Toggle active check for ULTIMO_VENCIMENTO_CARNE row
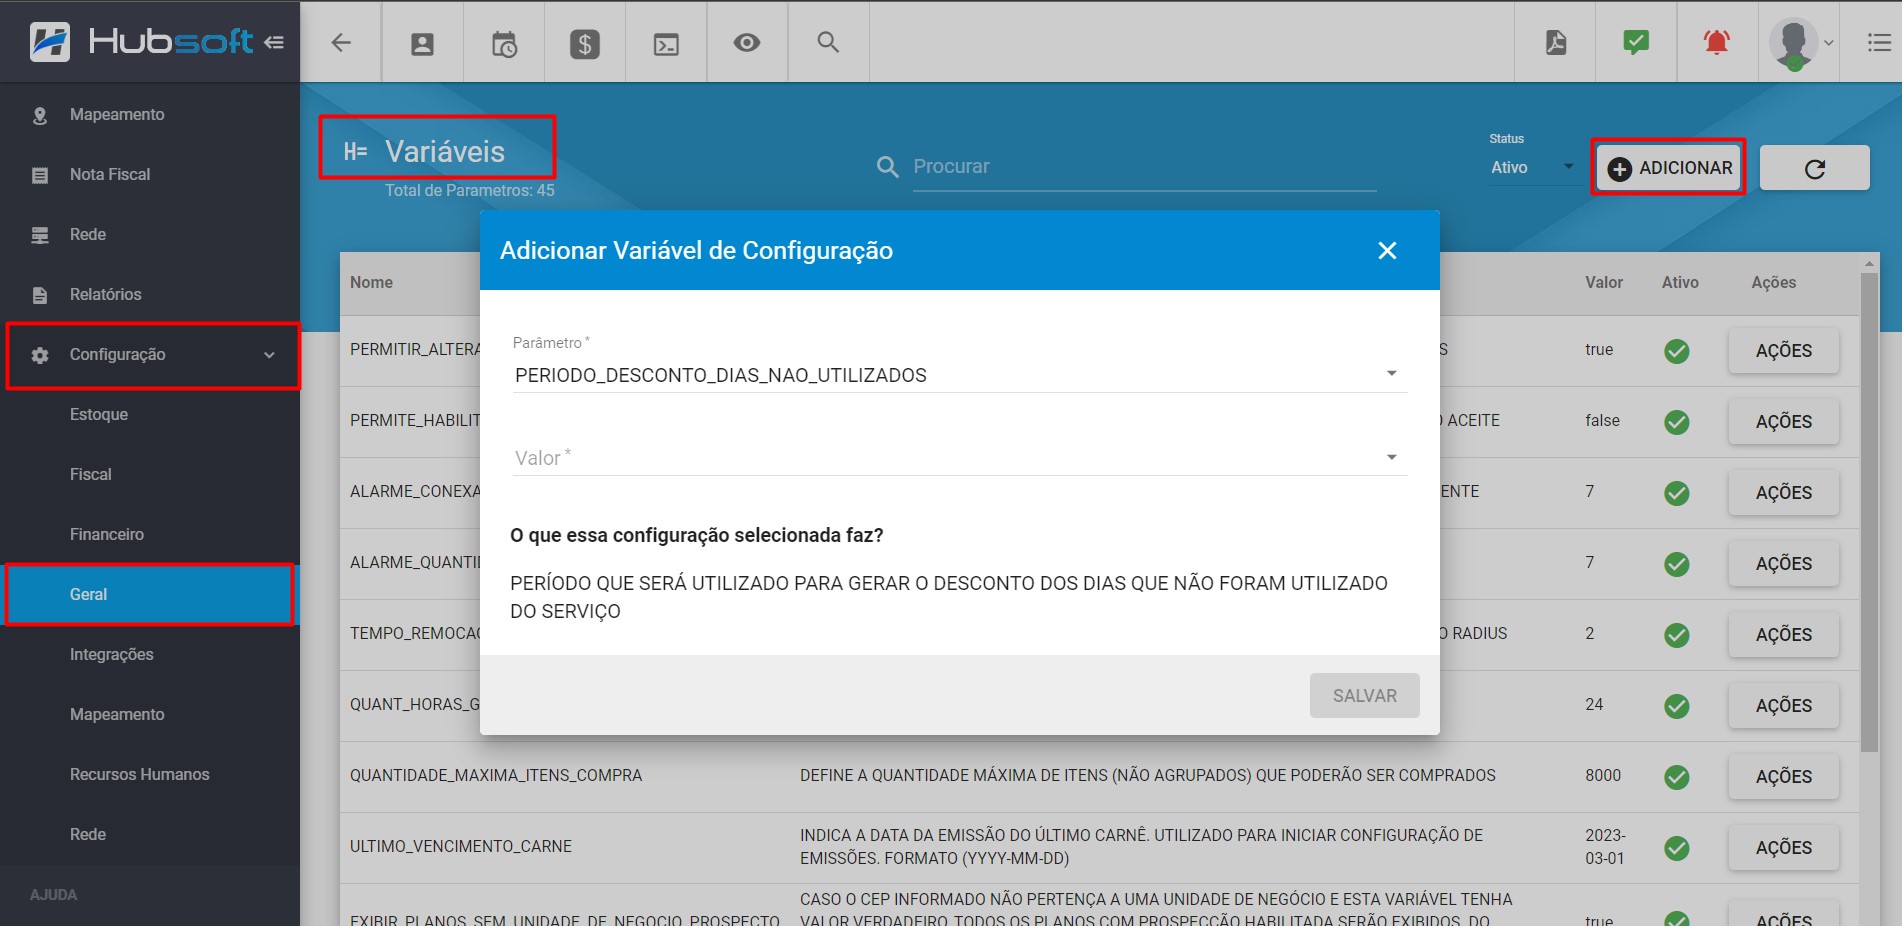1902x926 pixels. (1677, 848)
